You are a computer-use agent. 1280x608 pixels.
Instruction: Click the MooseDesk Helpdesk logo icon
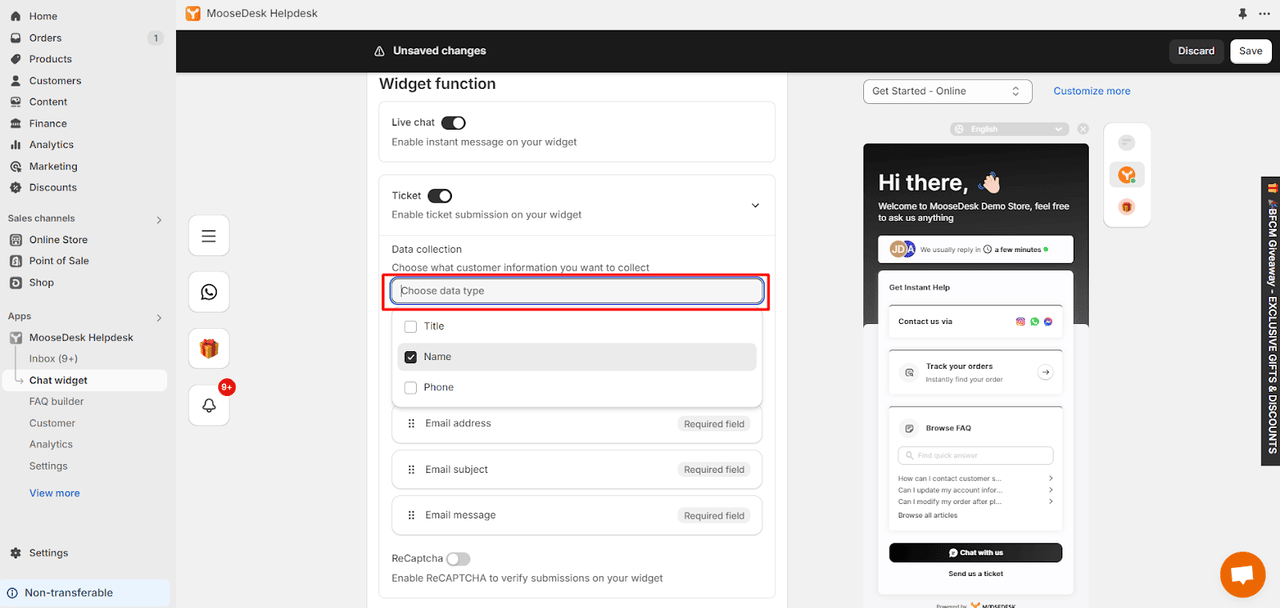point(193,14)
